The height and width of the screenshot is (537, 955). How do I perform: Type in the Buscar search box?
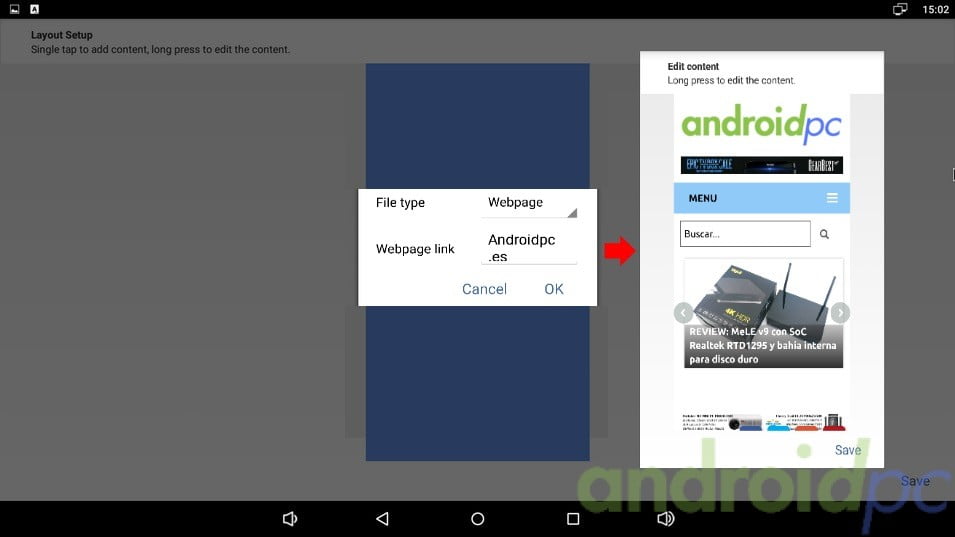[x=745, y=234]
